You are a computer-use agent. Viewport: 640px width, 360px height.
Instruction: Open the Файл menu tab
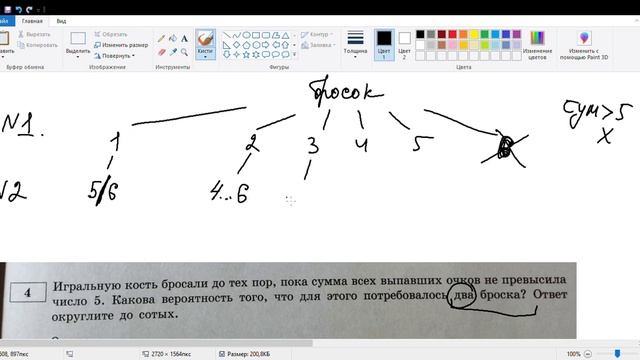(6, 21)
